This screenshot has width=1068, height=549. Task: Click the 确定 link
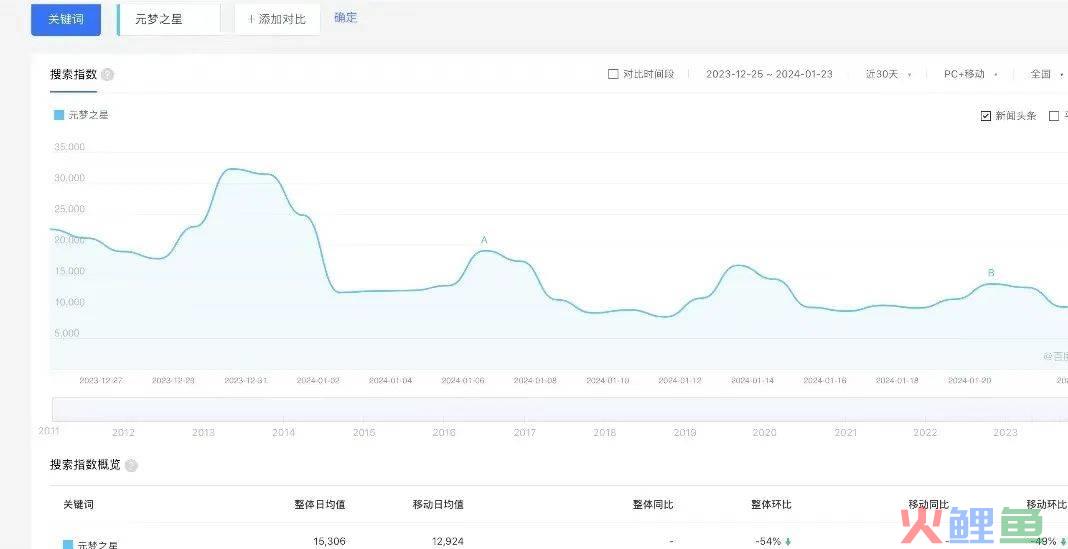click(345, 18)
